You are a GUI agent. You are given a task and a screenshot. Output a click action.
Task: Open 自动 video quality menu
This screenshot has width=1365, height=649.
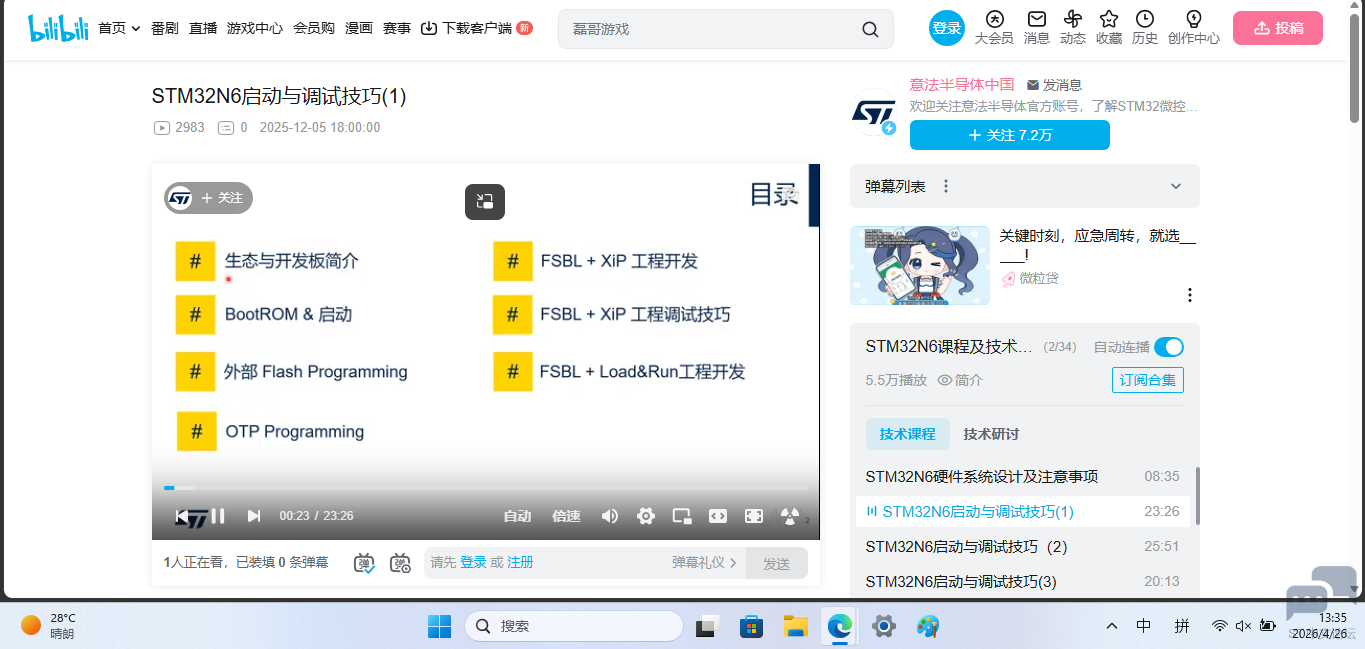pyautogui.click(x=517, y=516)
